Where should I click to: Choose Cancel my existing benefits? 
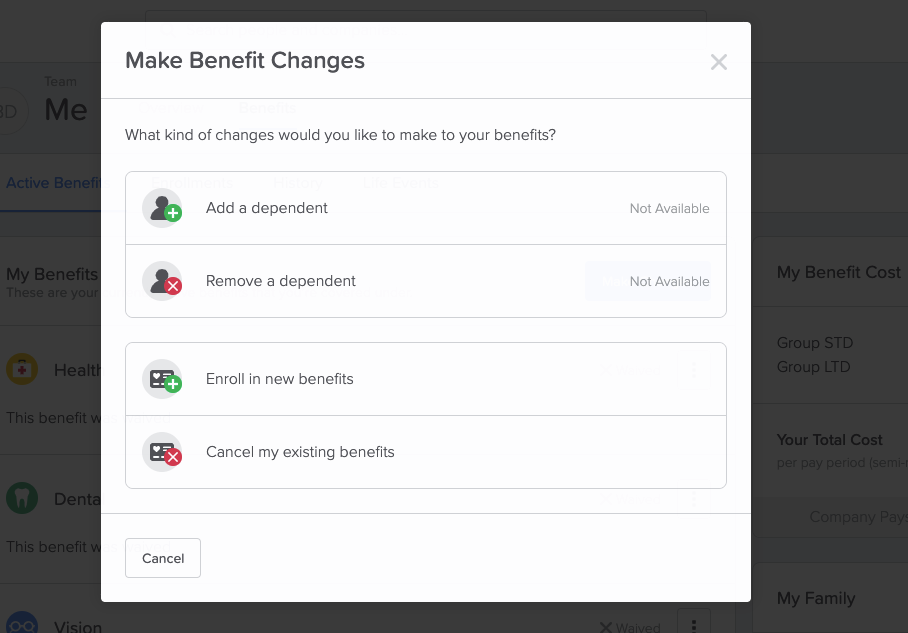tap(426, 452)
